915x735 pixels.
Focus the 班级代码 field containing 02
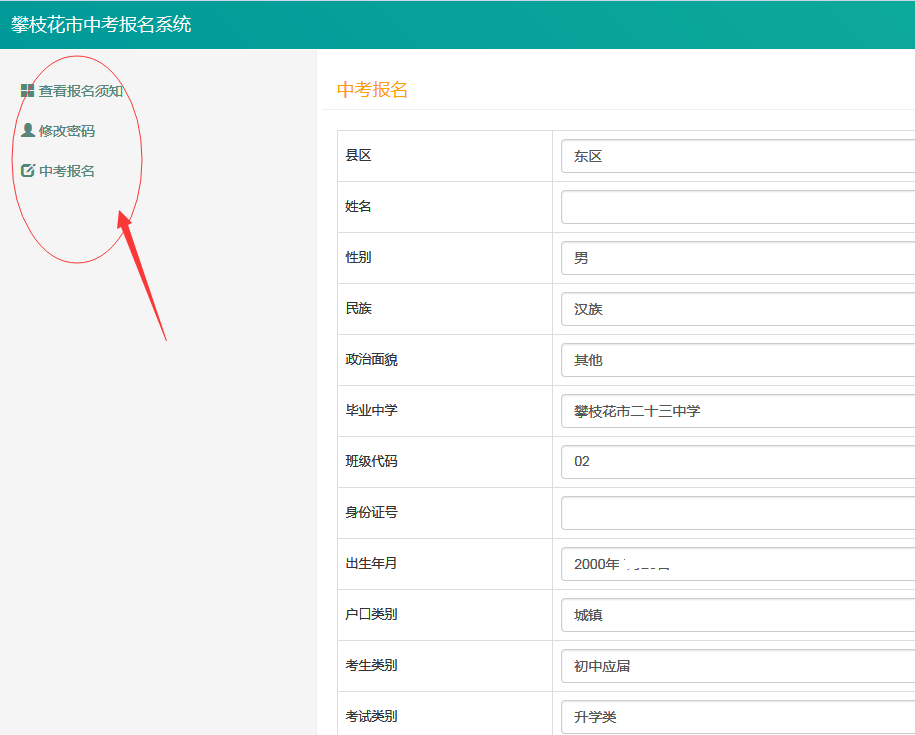pos(737,462)
